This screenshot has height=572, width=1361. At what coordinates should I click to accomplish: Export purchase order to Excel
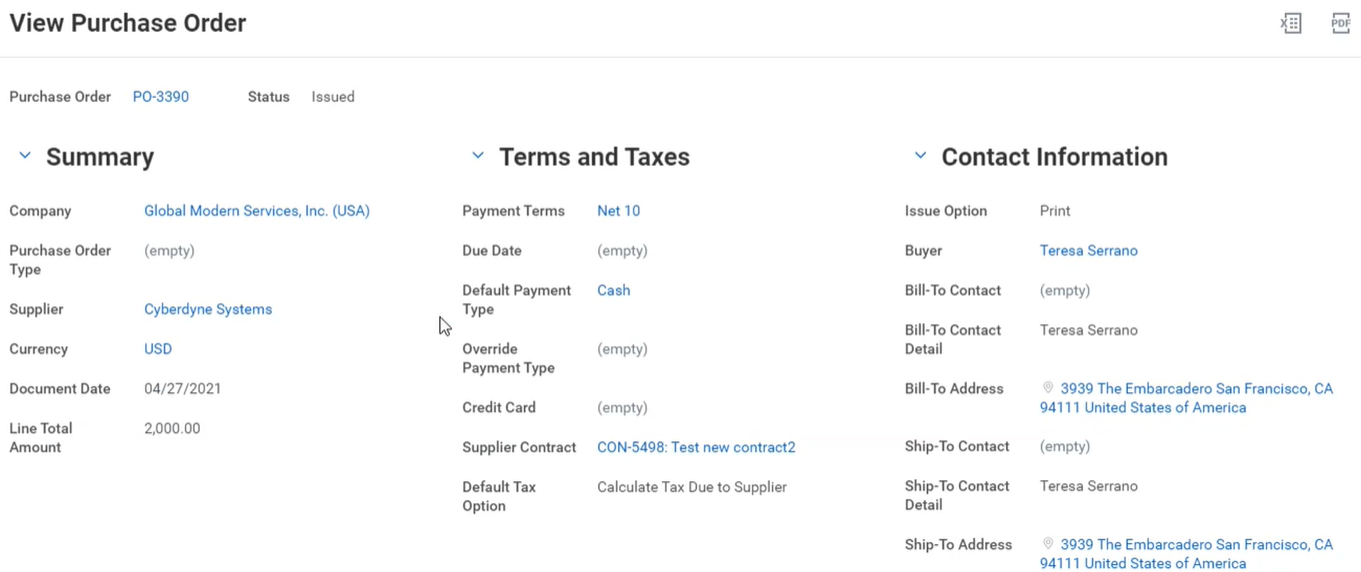click(x=1291, y=23)
